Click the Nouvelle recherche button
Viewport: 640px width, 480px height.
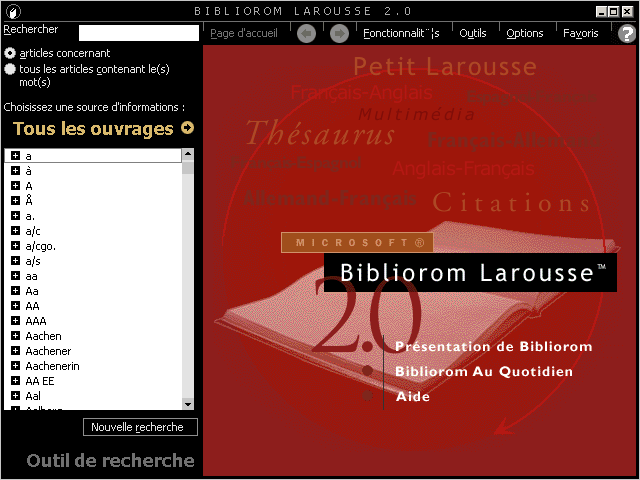click(140, 427)
